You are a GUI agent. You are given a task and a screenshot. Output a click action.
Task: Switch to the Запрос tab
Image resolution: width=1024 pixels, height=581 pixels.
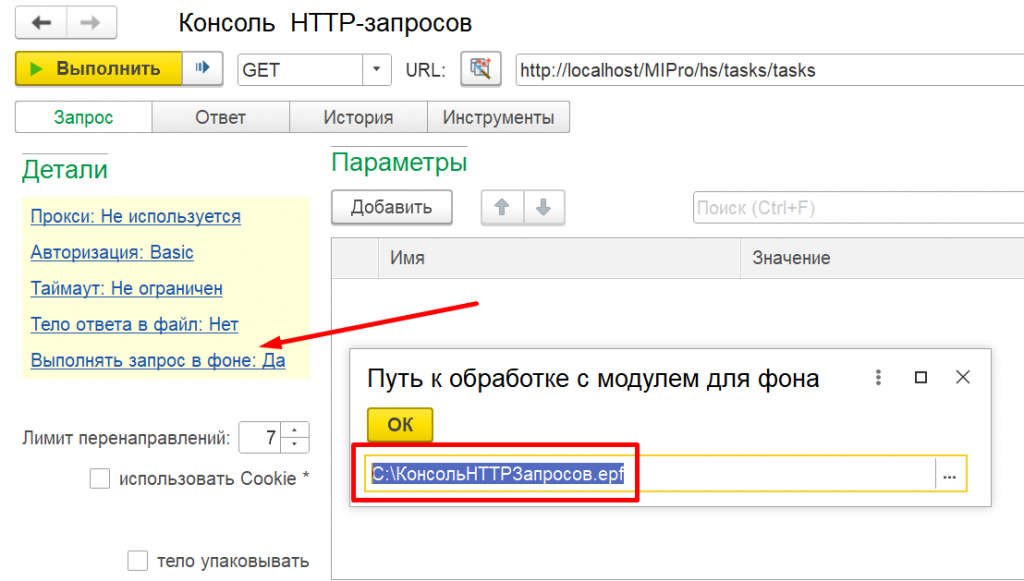coord(84,118)
